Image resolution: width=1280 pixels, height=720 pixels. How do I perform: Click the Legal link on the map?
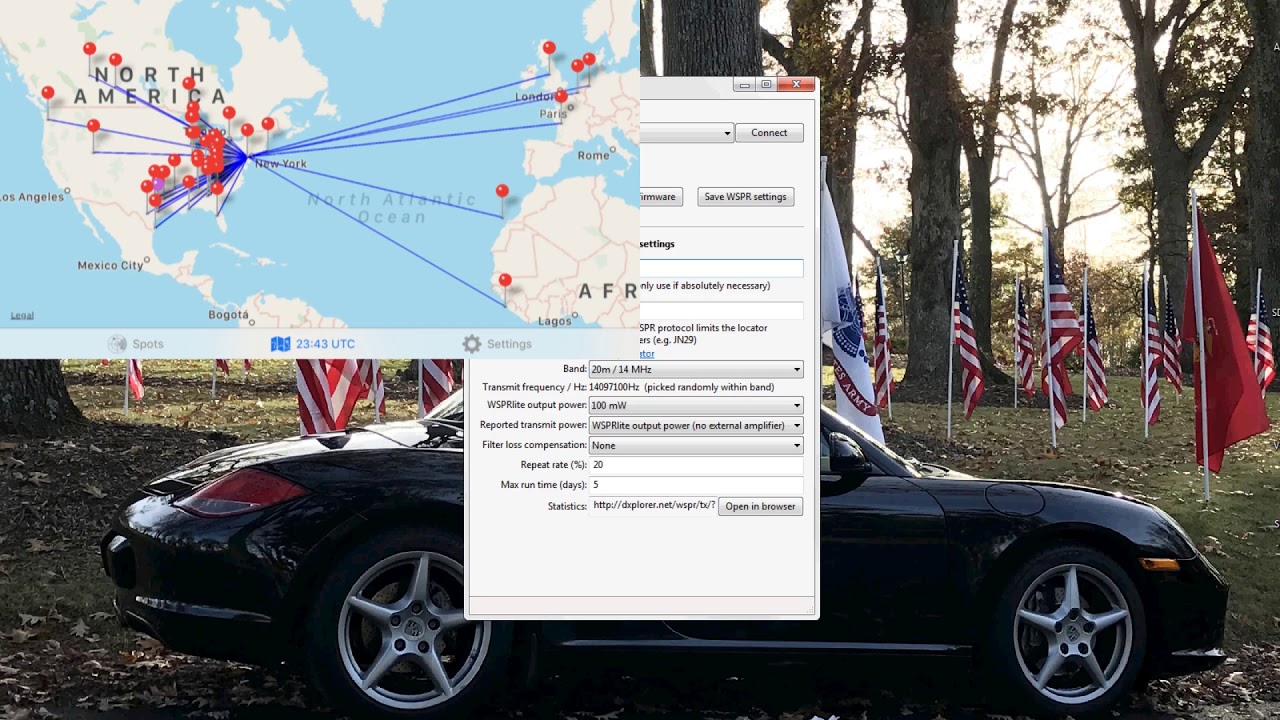(22, 315)
